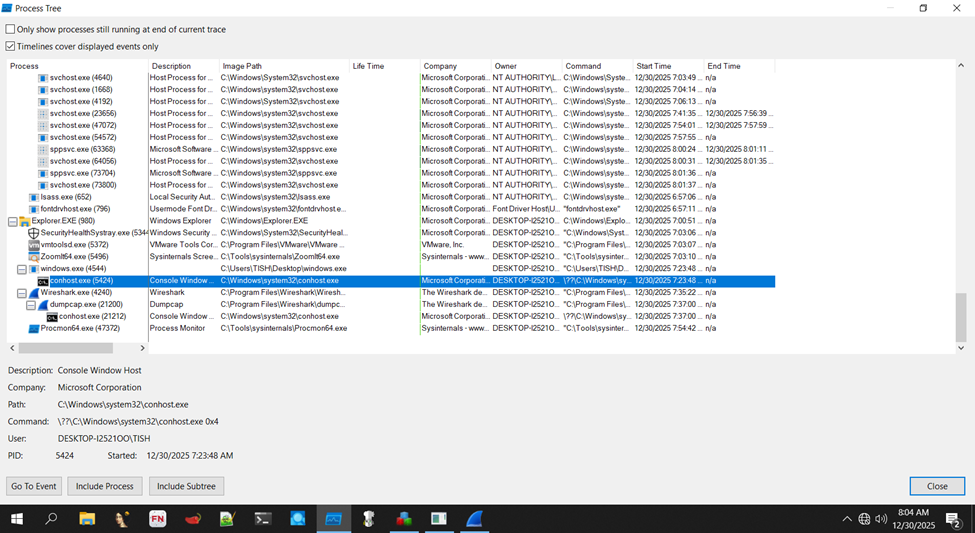Click the Close button at bottom right

(937, 486)
